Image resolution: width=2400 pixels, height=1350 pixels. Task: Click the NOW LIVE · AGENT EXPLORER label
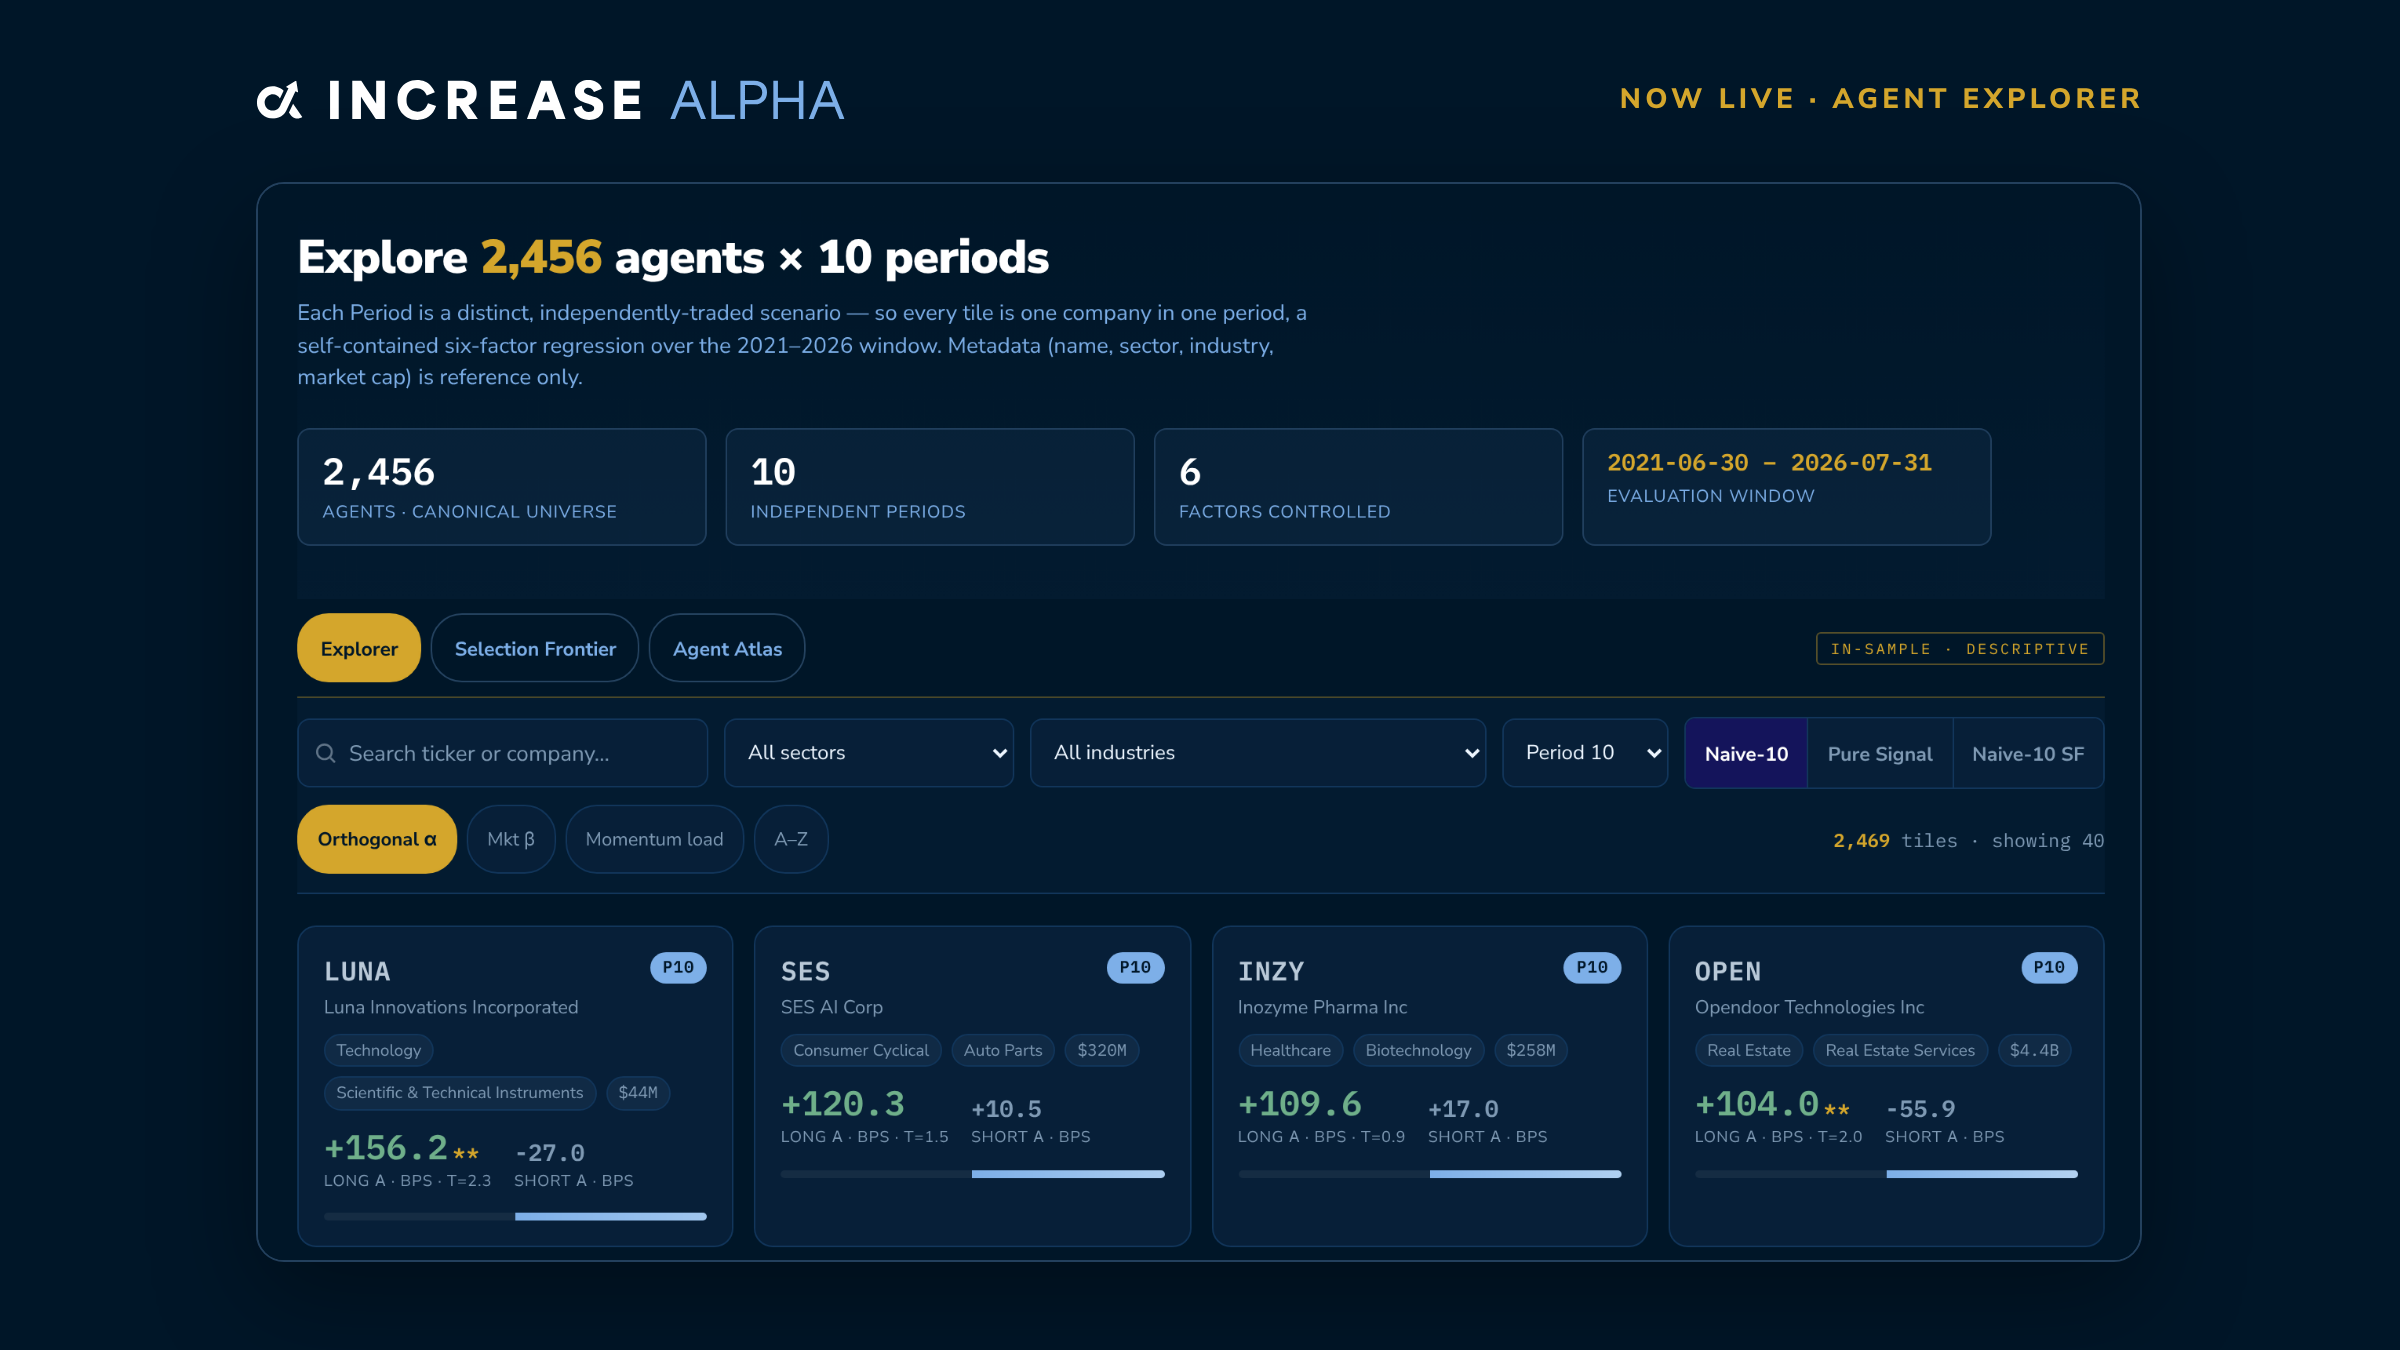1880,98
